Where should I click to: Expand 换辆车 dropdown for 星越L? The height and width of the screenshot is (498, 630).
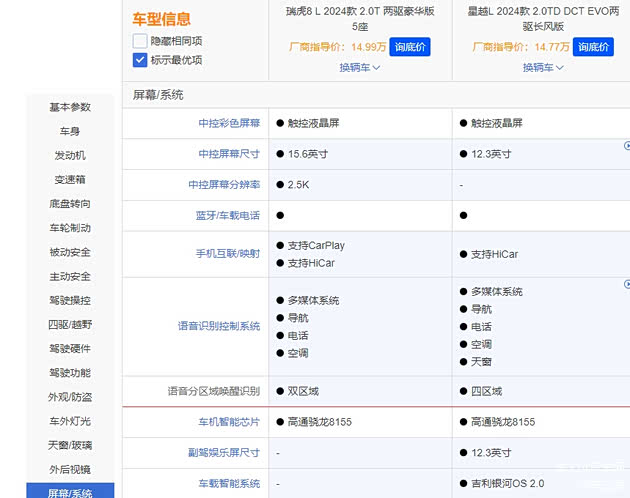542,67
